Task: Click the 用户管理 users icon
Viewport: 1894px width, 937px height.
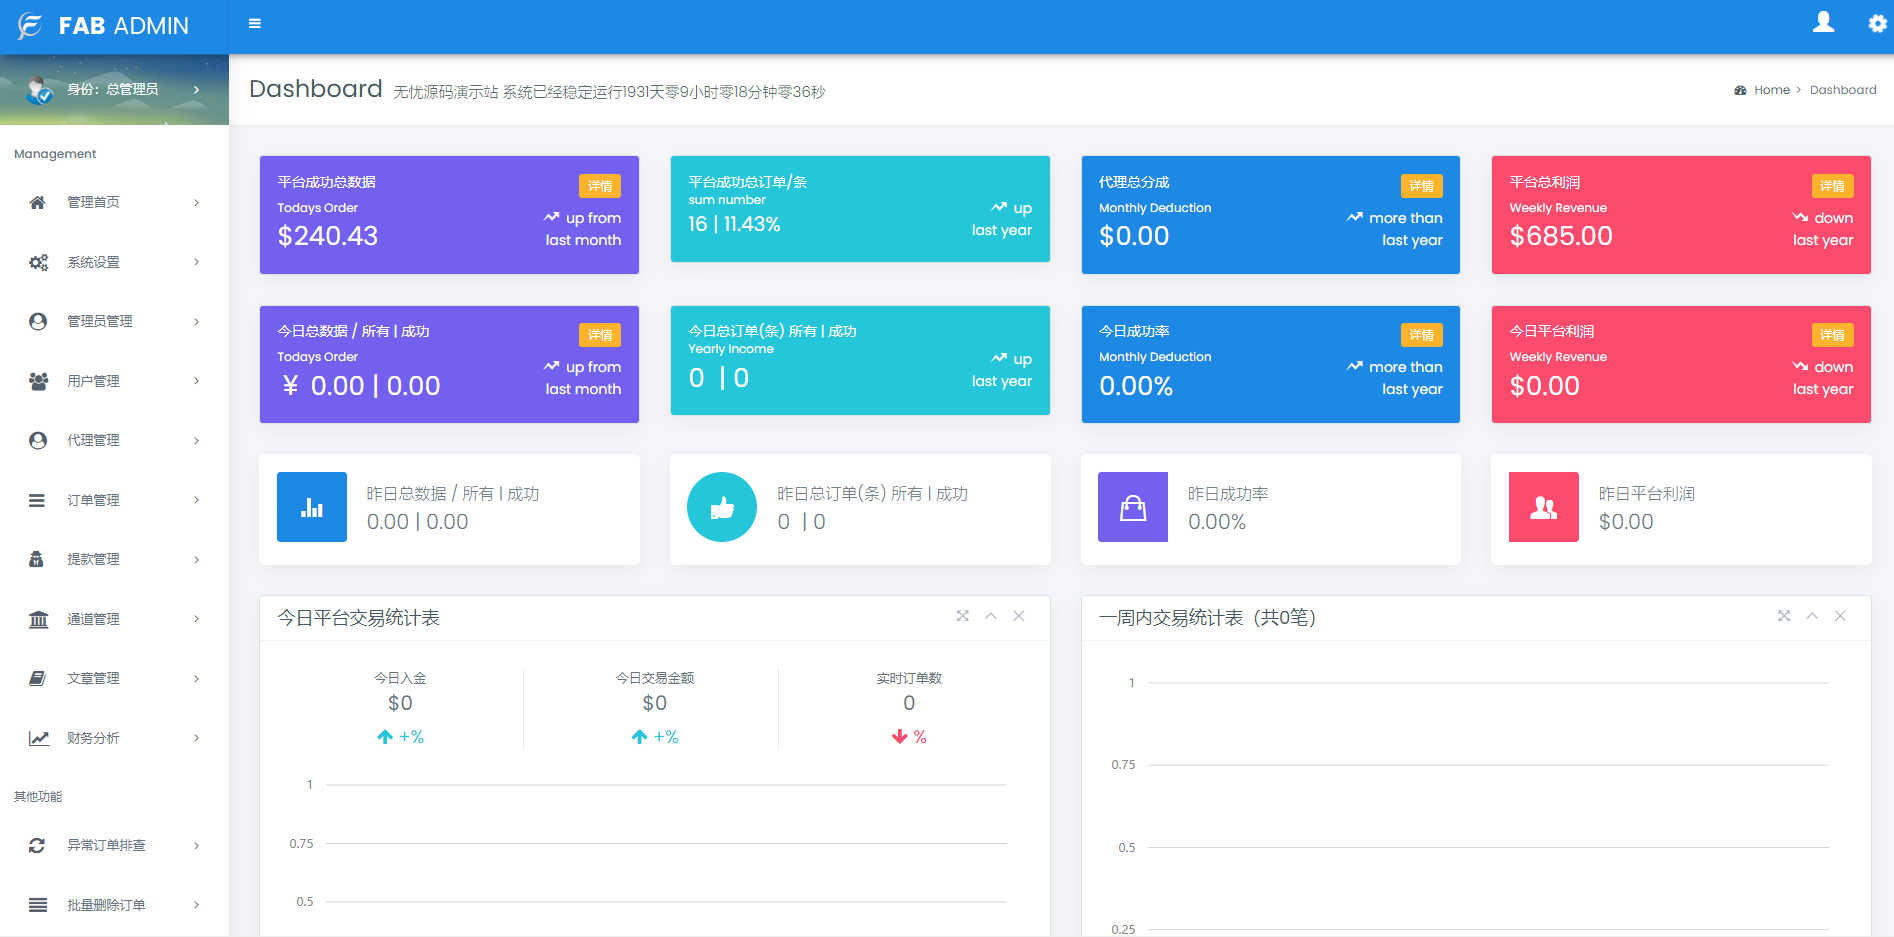Action: point(38,380)
